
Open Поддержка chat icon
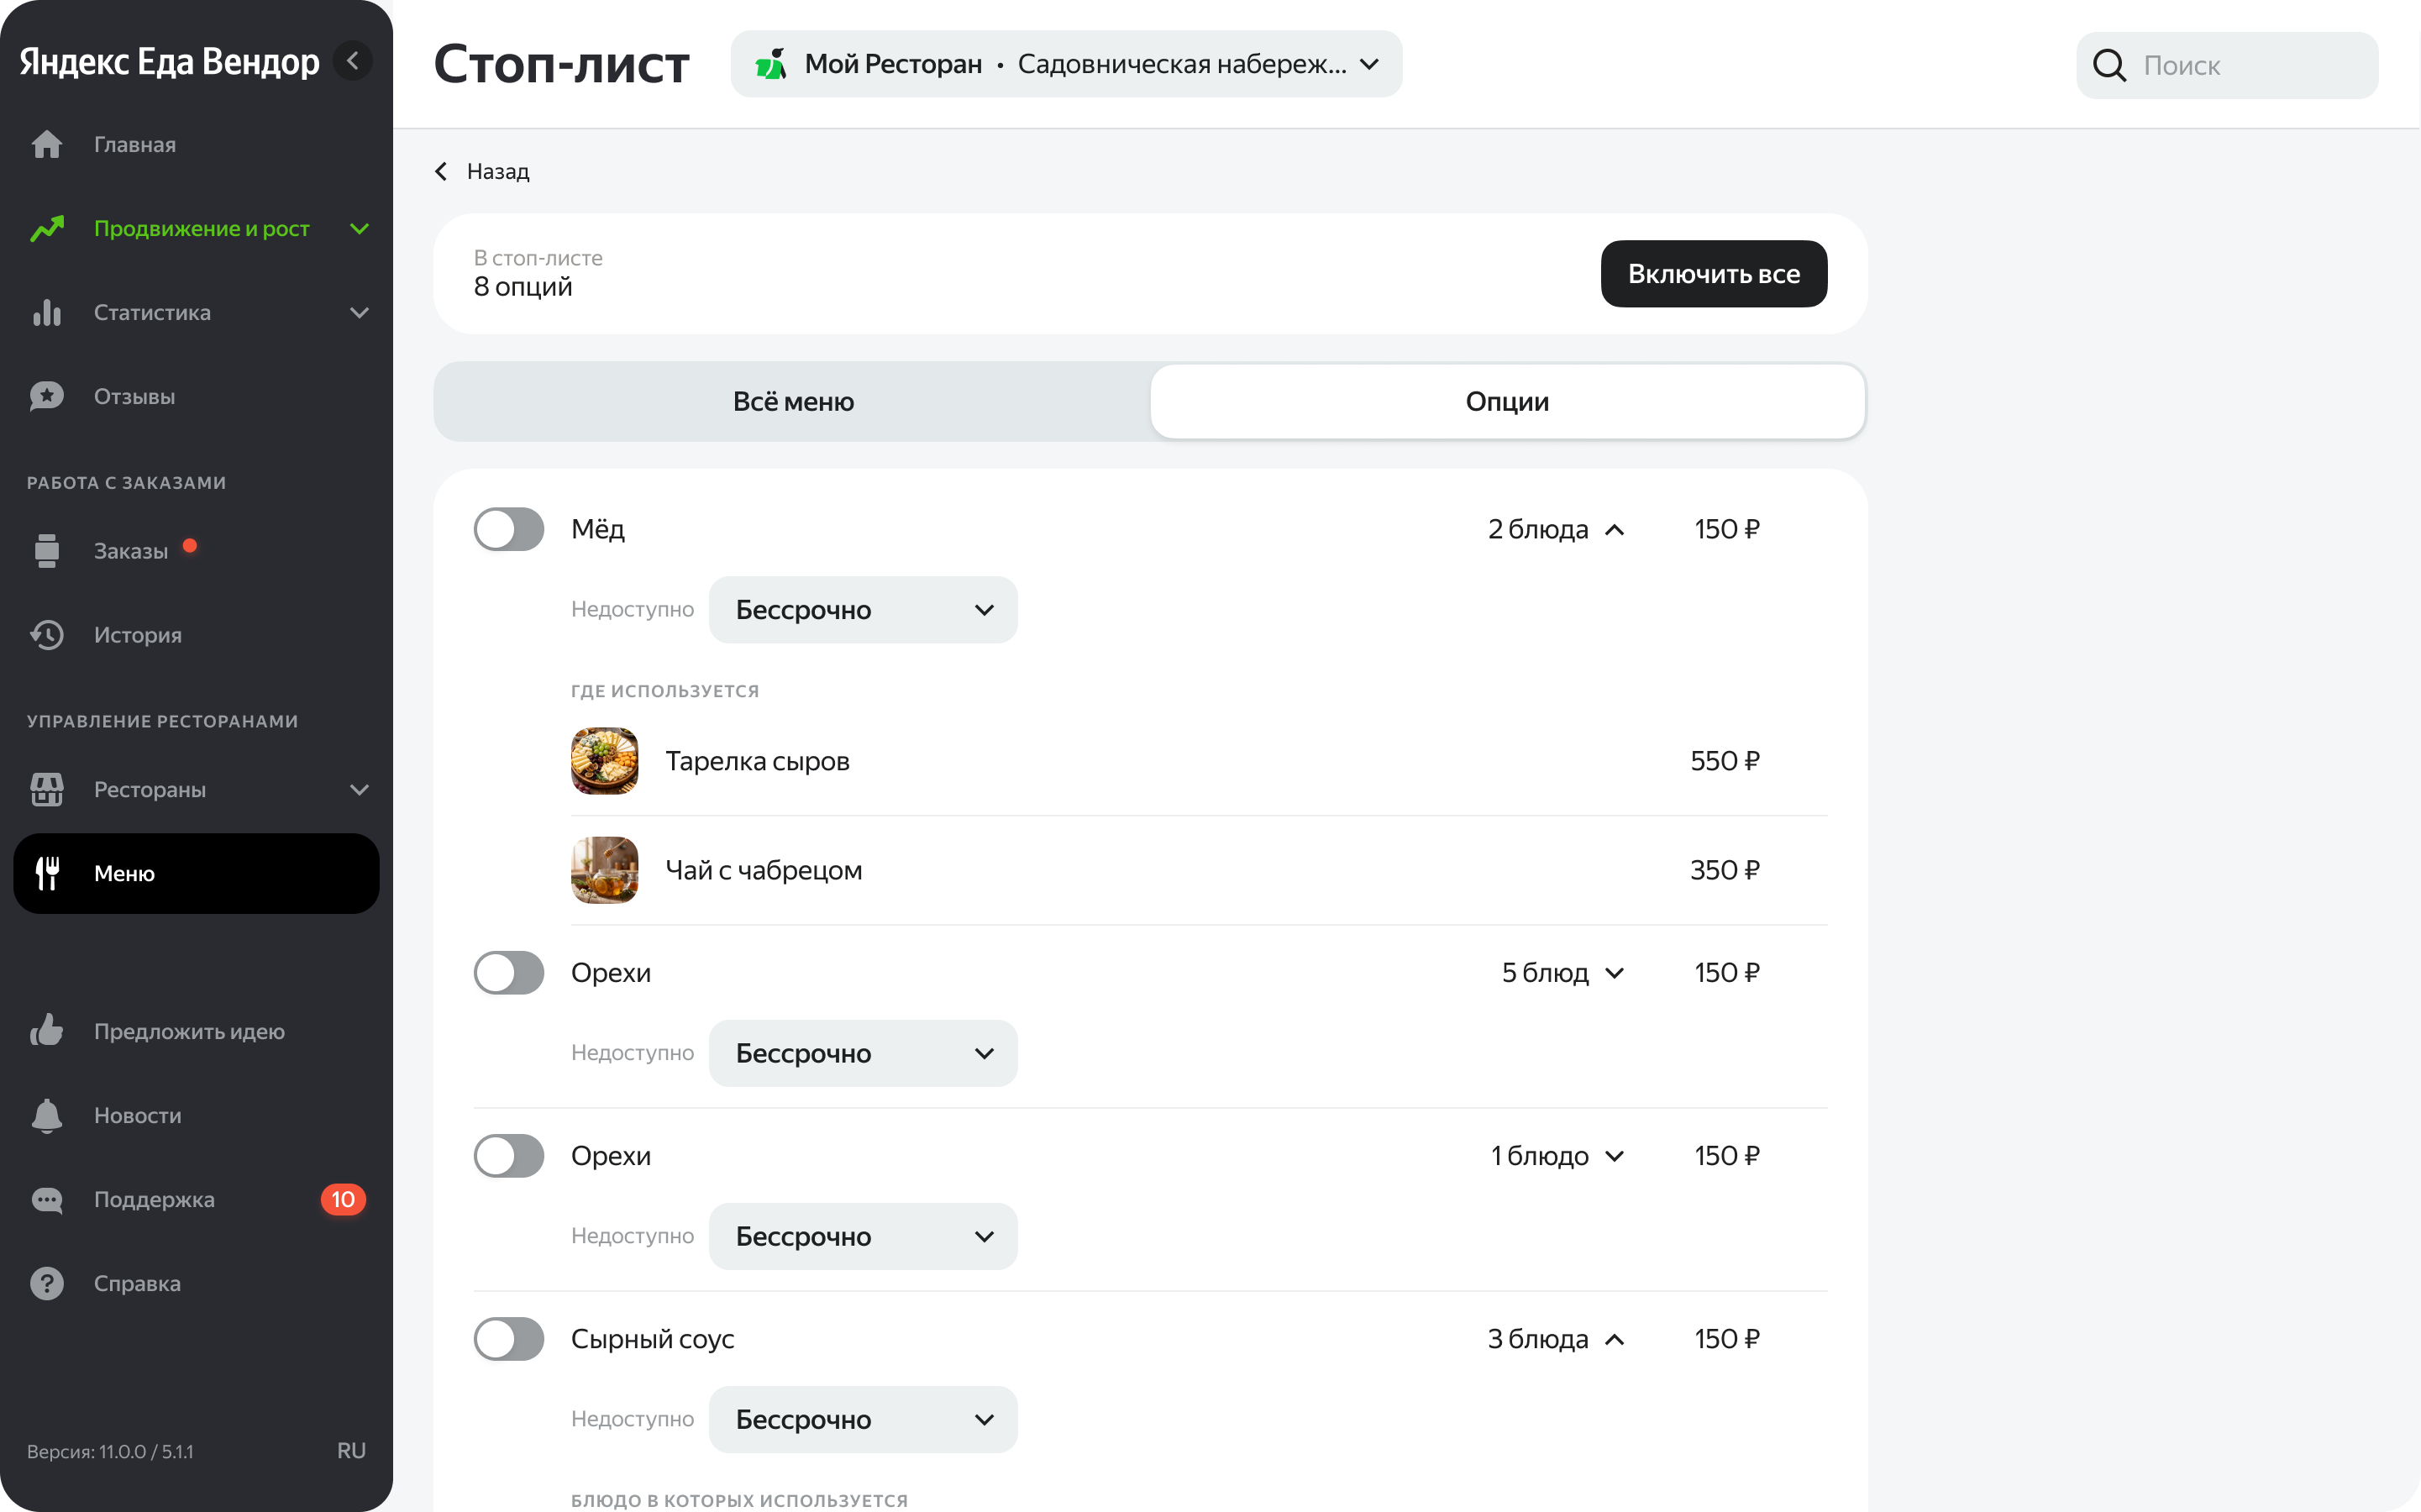(47, 1199)
